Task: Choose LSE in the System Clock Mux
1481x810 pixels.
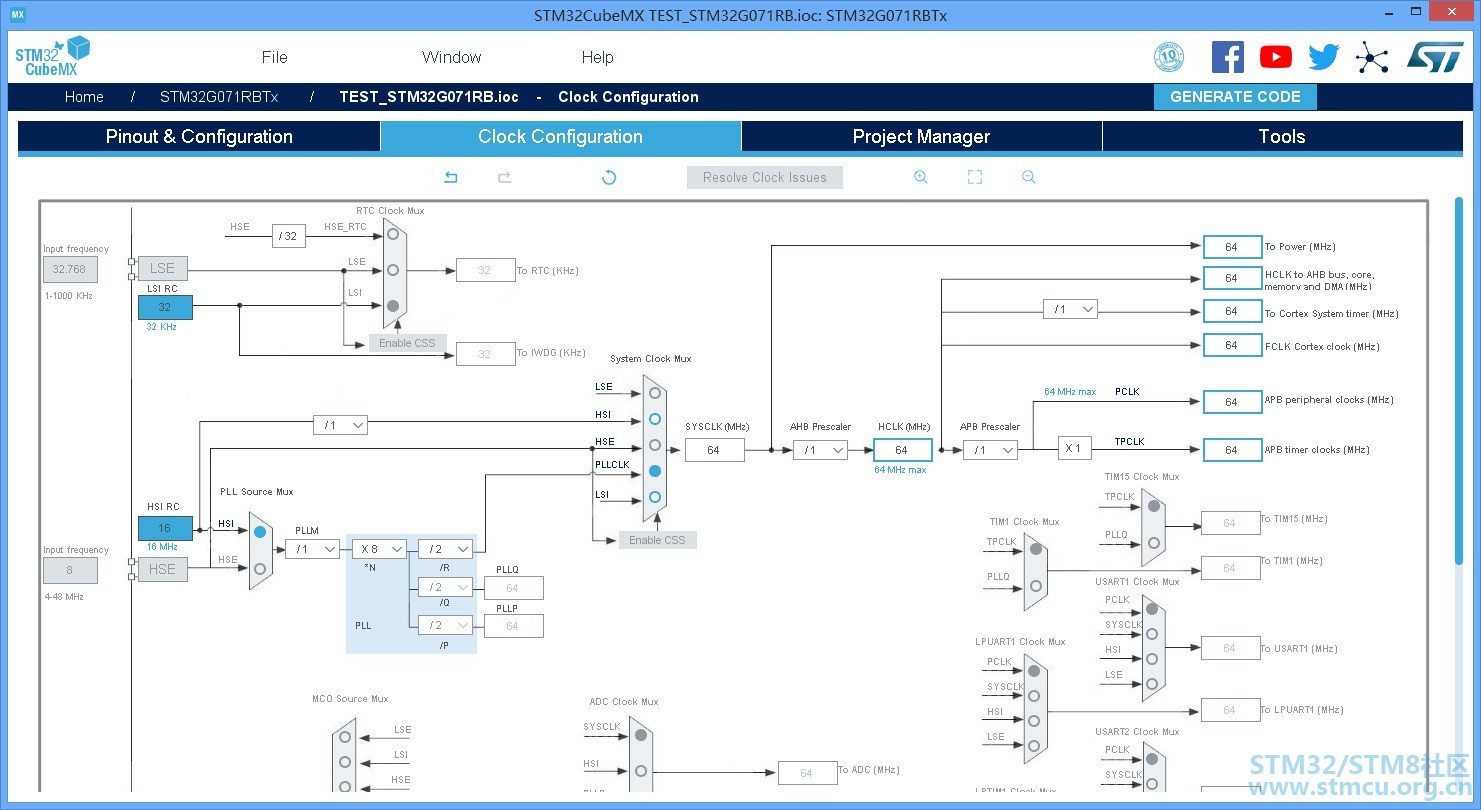Action: [655, 393]
